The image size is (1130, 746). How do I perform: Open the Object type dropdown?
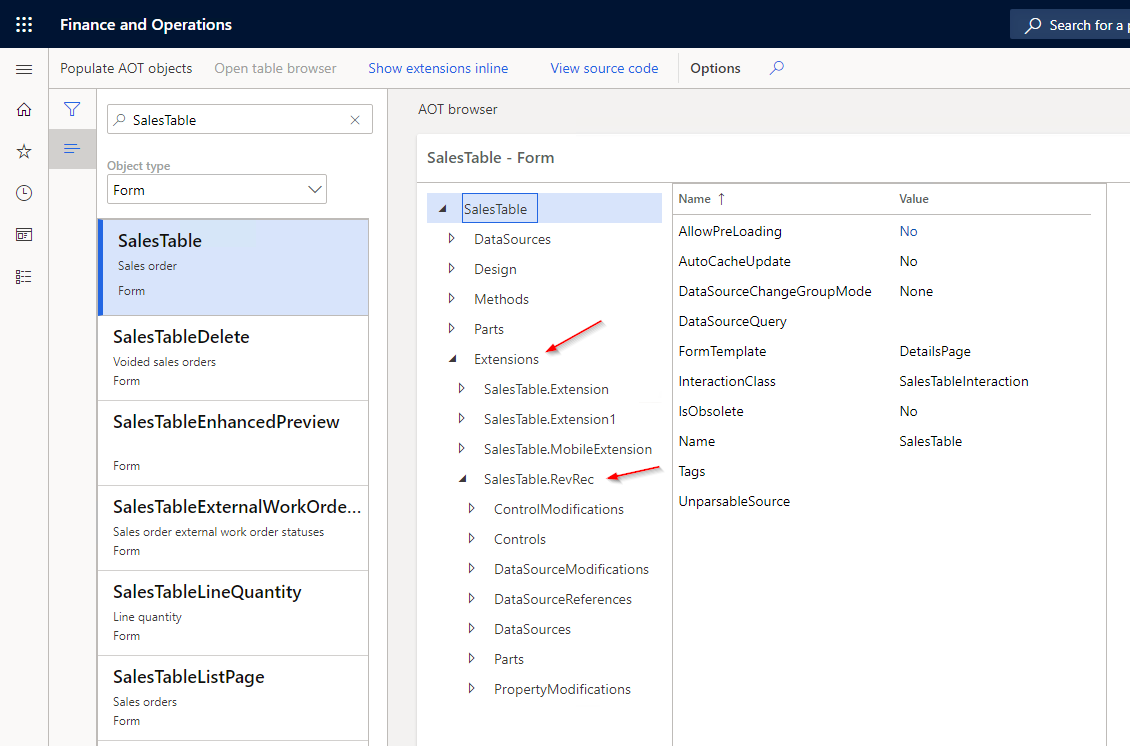coord(316,189)
